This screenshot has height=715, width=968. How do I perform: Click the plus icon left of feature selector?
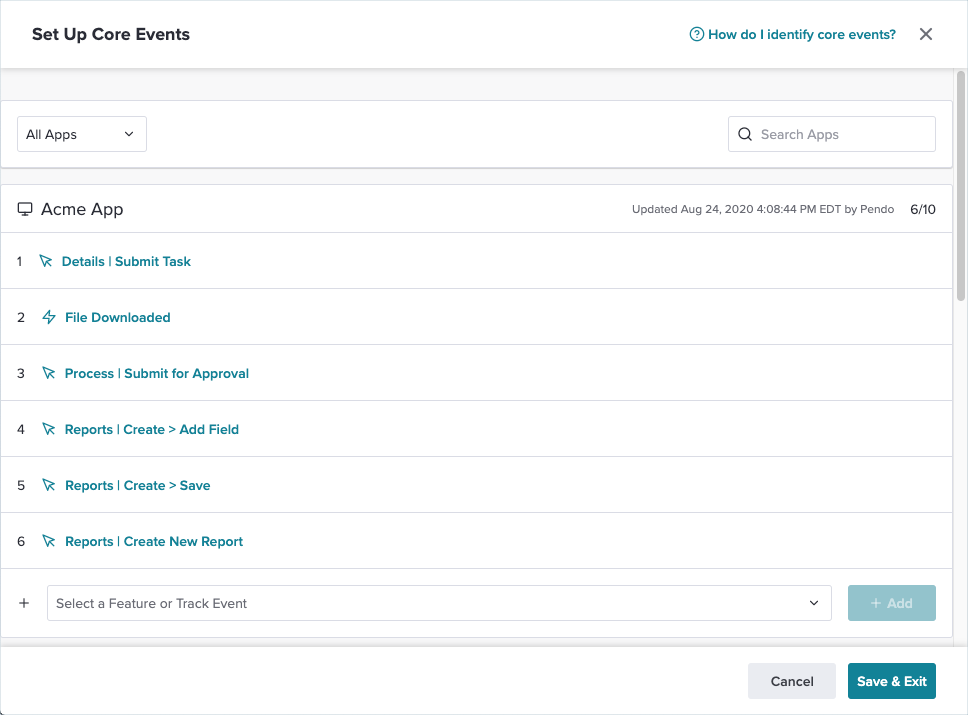tap(25, 603)
